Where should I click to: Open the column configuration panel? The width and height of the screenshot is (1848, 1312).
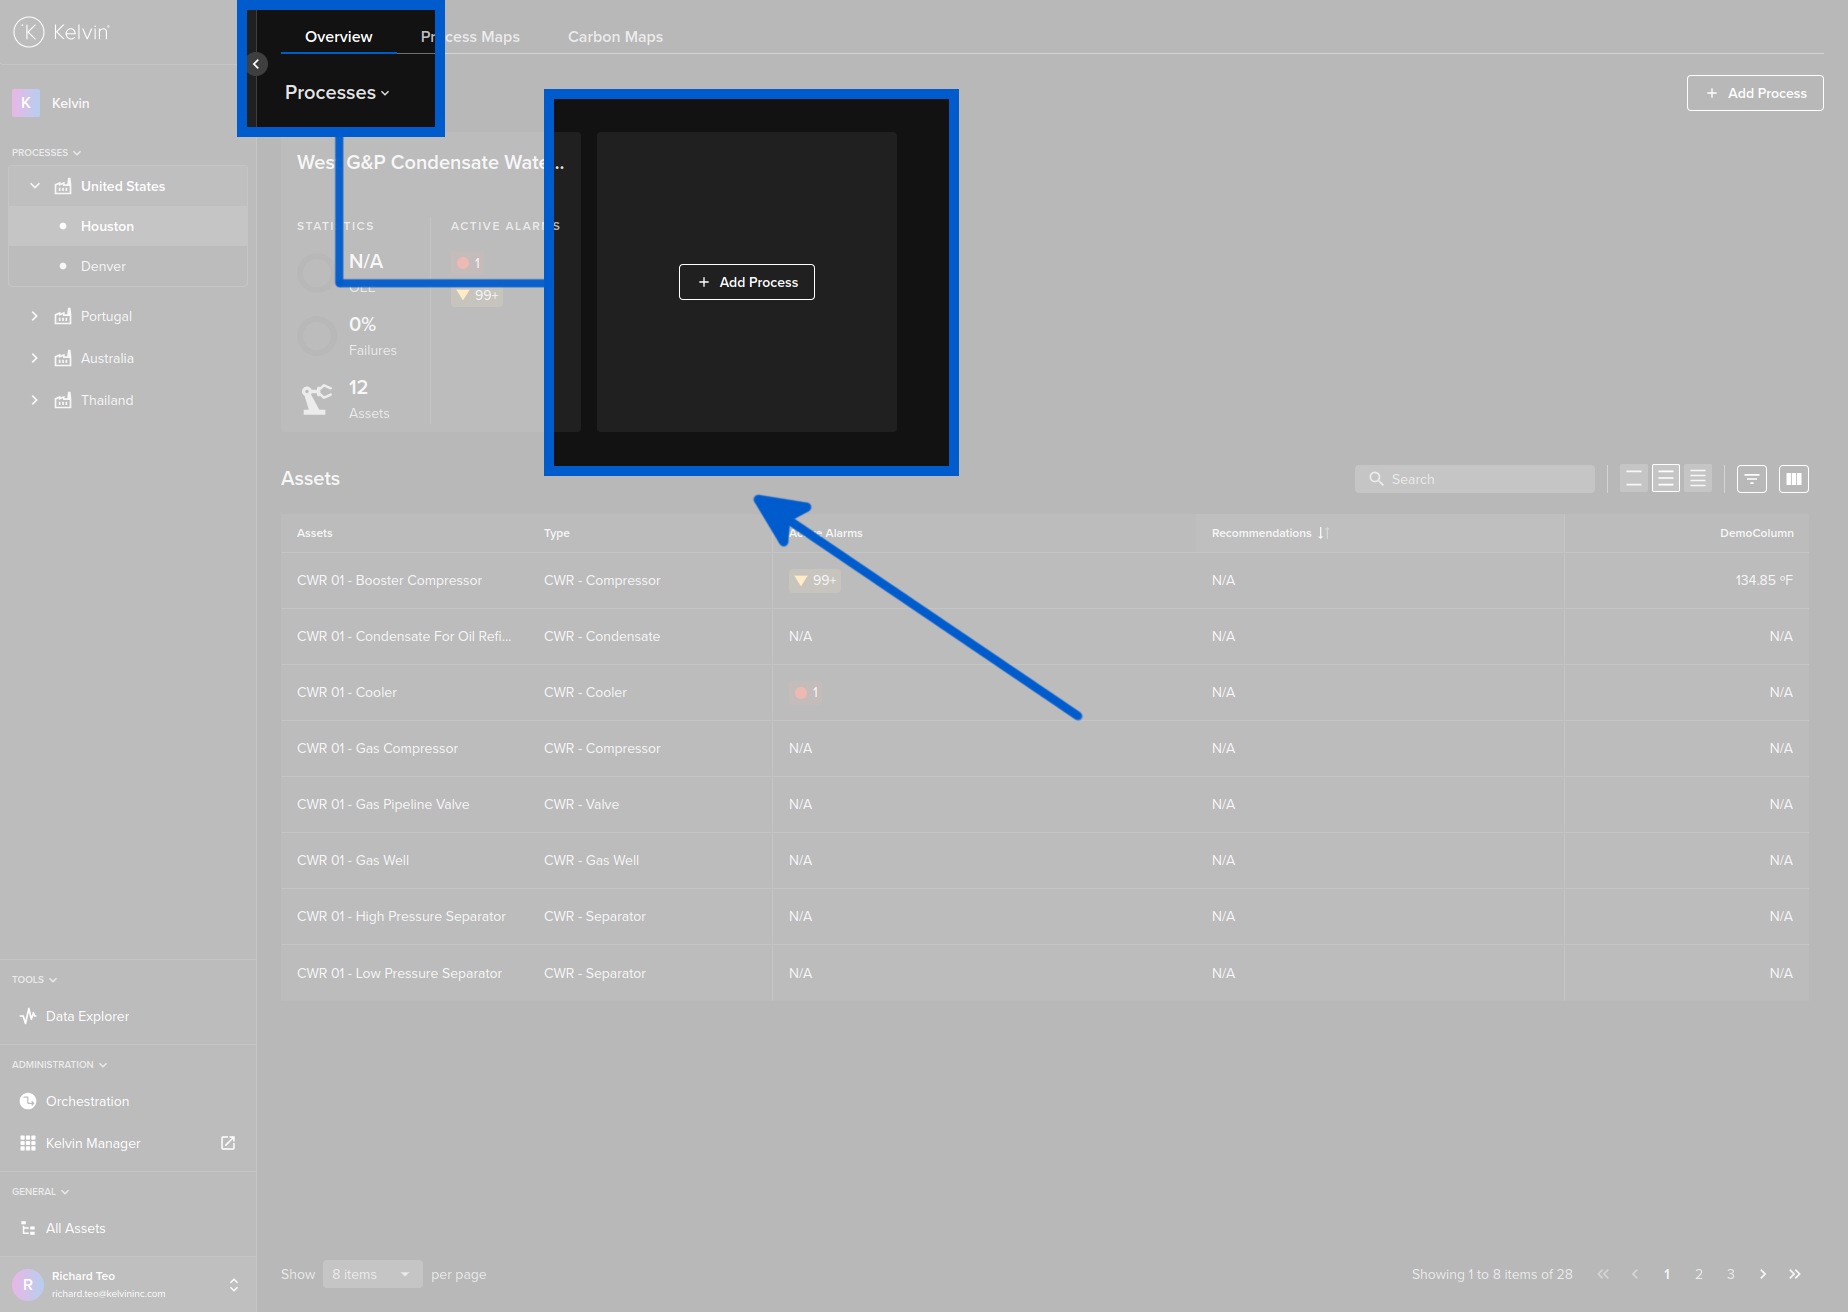point(1793,479)
